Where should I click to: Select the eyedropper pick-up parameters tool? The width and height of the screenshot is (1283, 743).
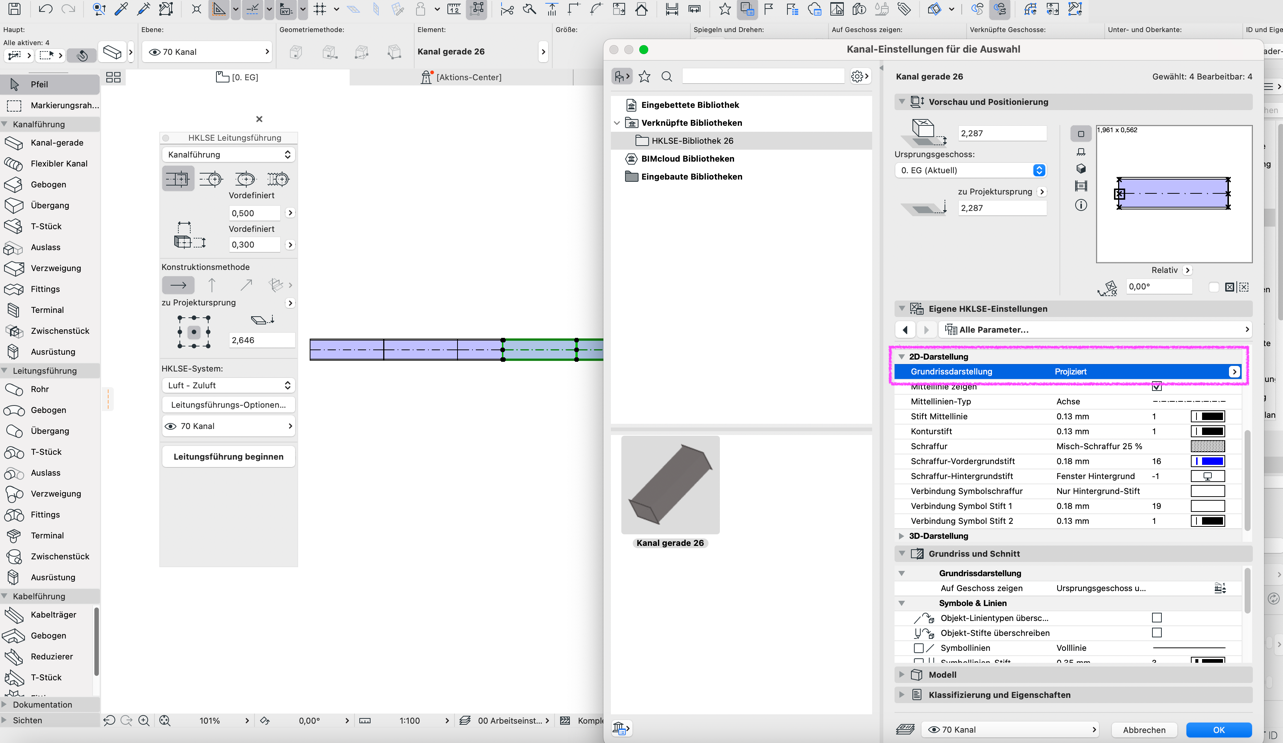coord(121,9)
